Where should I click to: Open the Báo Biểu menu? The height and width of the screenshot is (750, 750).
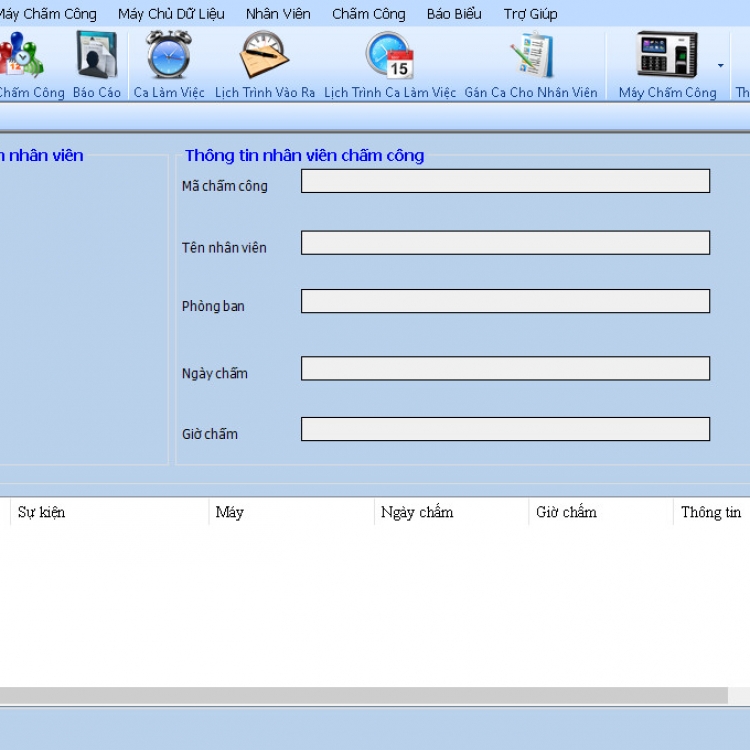click(x=454, y=14)
